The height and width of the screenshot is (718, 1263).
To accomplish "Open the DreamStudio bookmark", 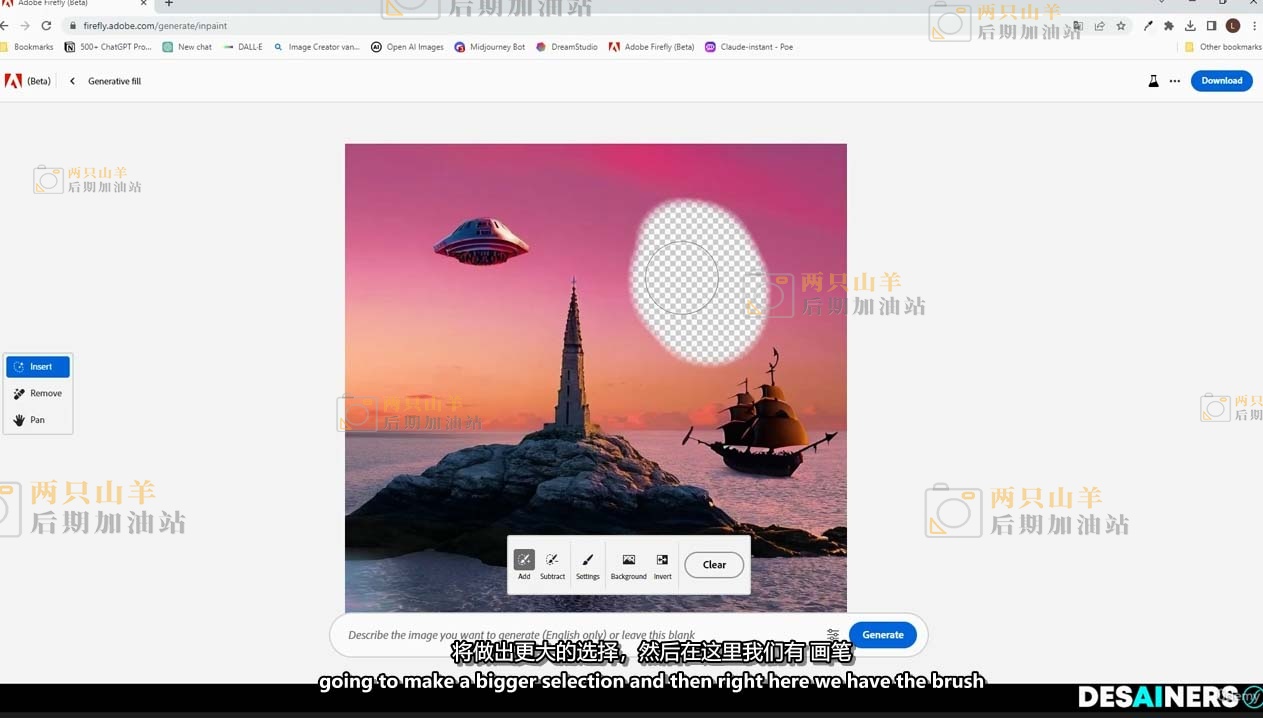I will 567,47.
